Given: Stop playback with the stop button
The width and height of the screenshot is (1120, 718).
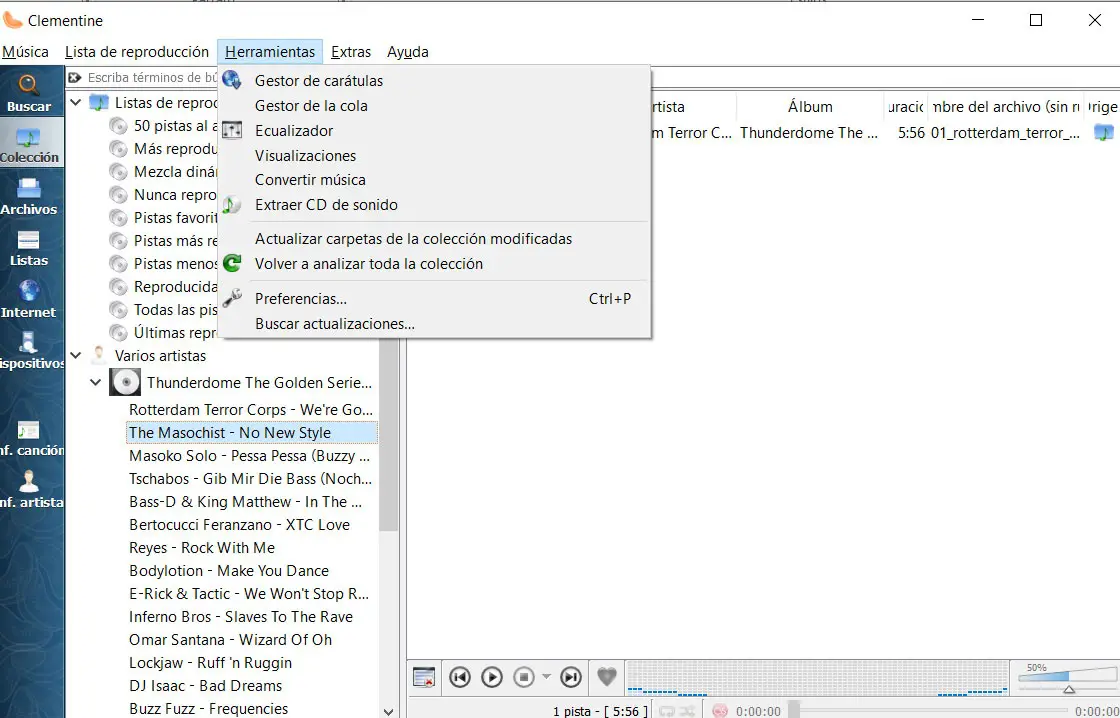Looking at the screenshot, I should [524, 677].
